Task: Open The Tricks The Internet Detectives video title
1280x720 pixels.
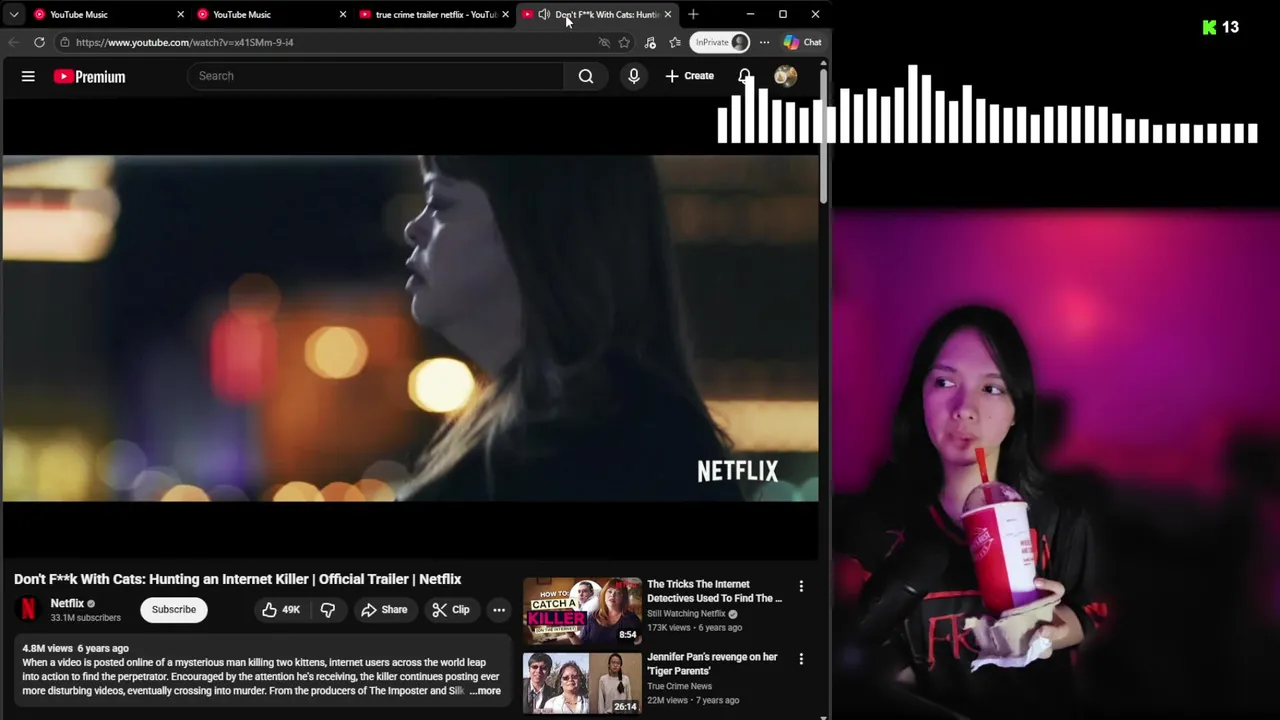Action: click(714, 591)
